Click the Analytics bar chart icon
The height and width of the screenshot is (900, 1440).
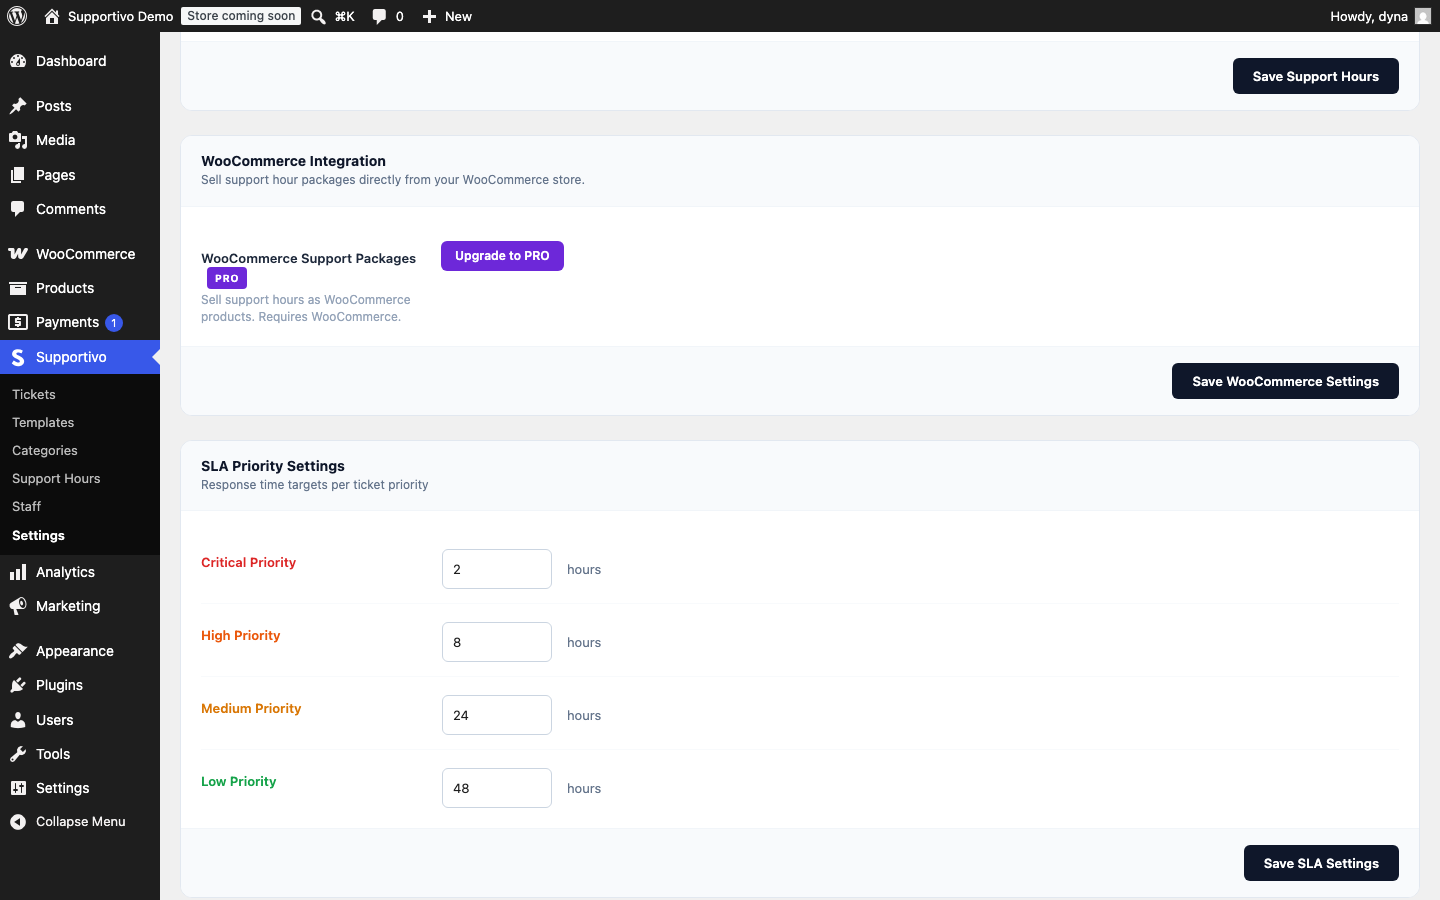[18, 572]
